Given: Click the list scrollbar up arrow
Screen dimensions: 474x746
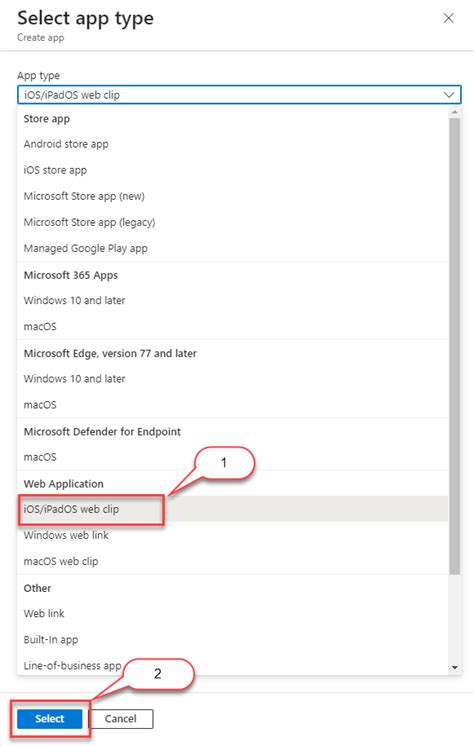Looking at the screenshot, I should pos(454,112).
